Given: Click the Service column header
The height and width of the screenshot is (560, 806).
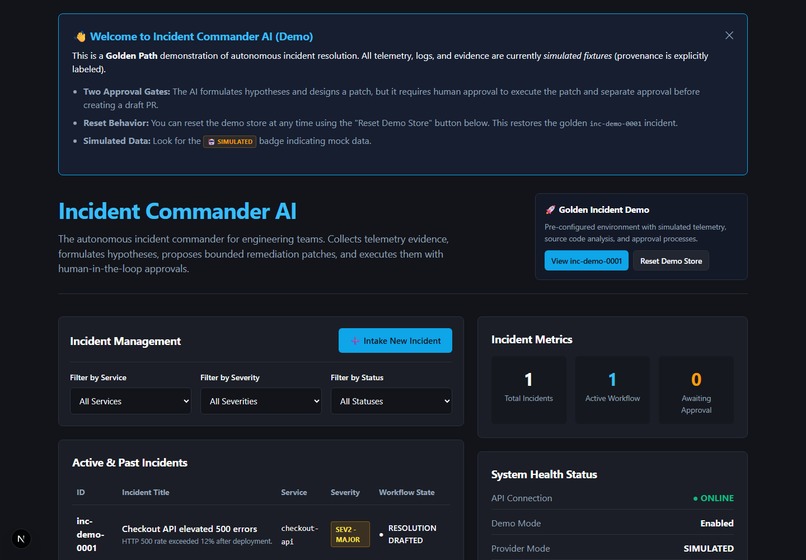Looking at the screenshot, I should coord(294,492).
